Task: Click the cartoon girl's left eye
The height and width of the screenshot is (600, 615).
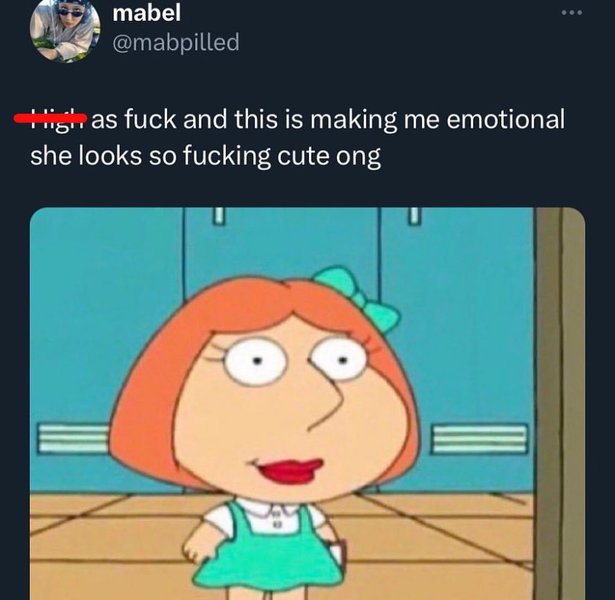Action: (247, 362)
